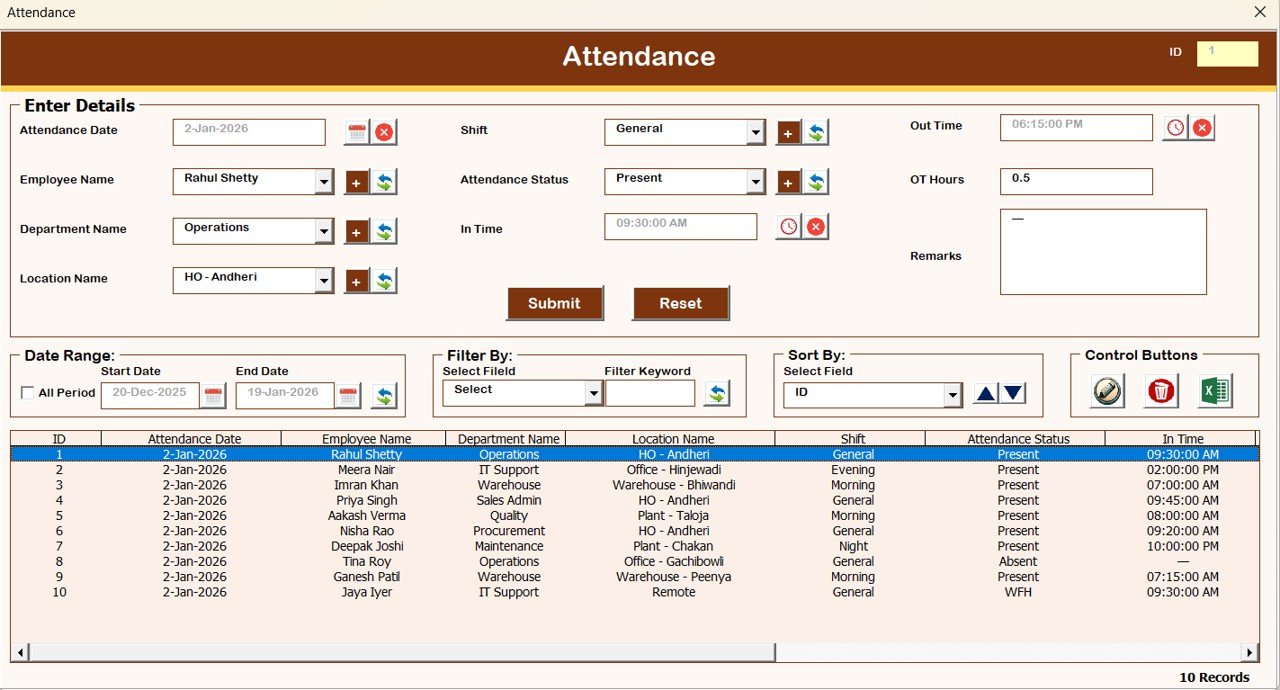The height and width of the screenshot is (690, 1280).
Task: Click the edit record pencil icon
Action: [x=1107, y=391]
